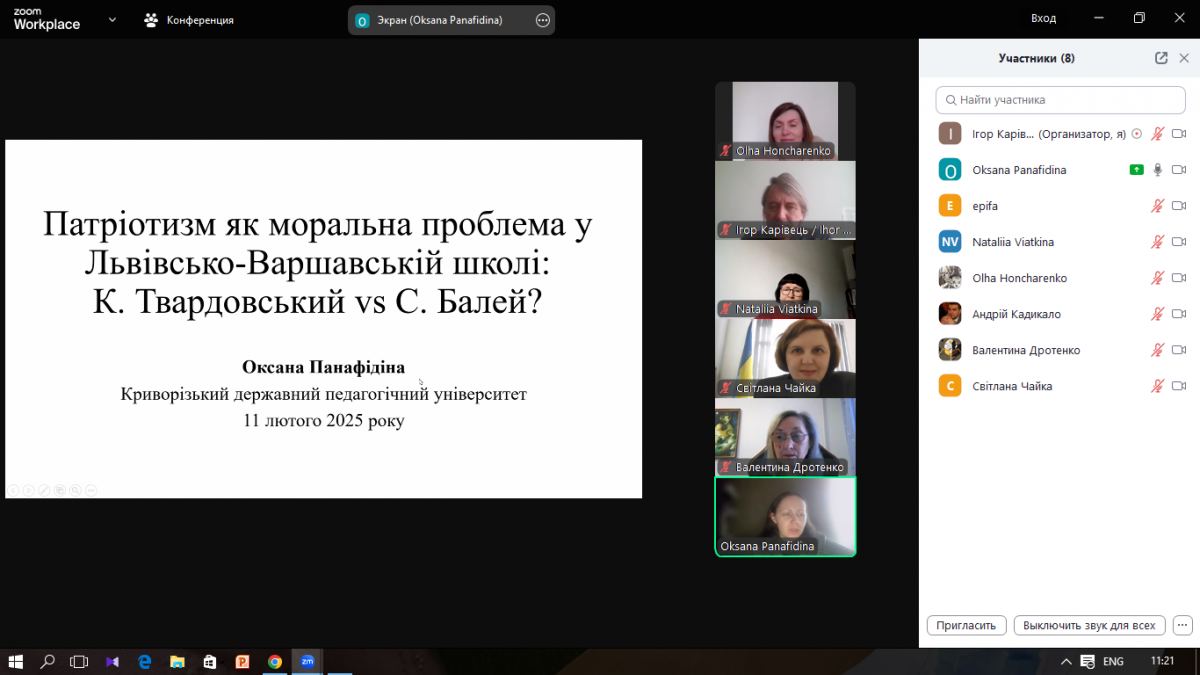Image resolution: width=1200 pixels, height=675 pixels.
Task: Open Task View on the taskbar
Action: pyautogui.click(x=79, y=661)
